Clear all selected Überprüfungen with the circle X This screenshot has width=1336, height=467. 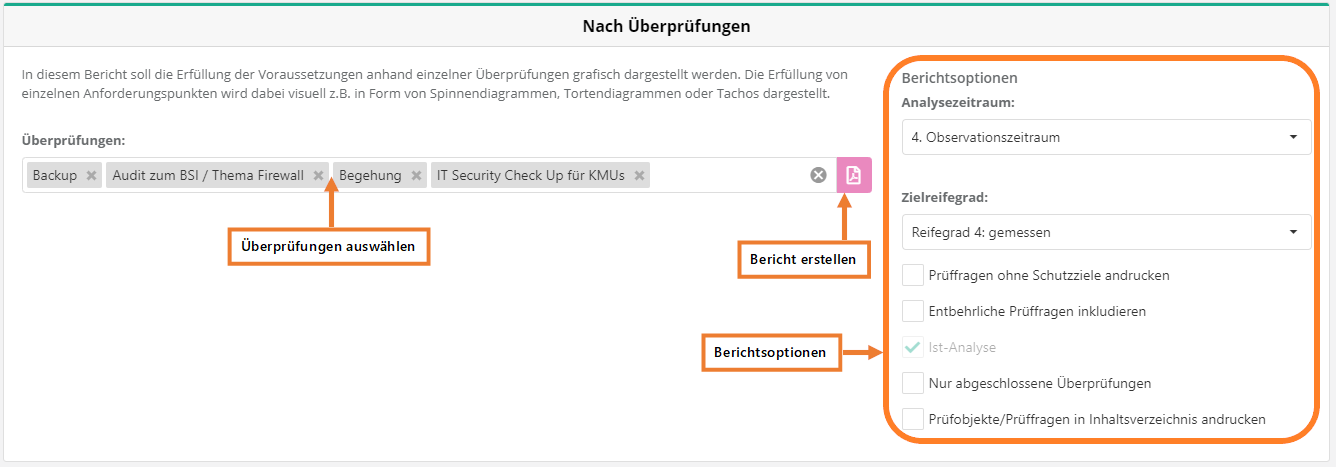[818, 175]
